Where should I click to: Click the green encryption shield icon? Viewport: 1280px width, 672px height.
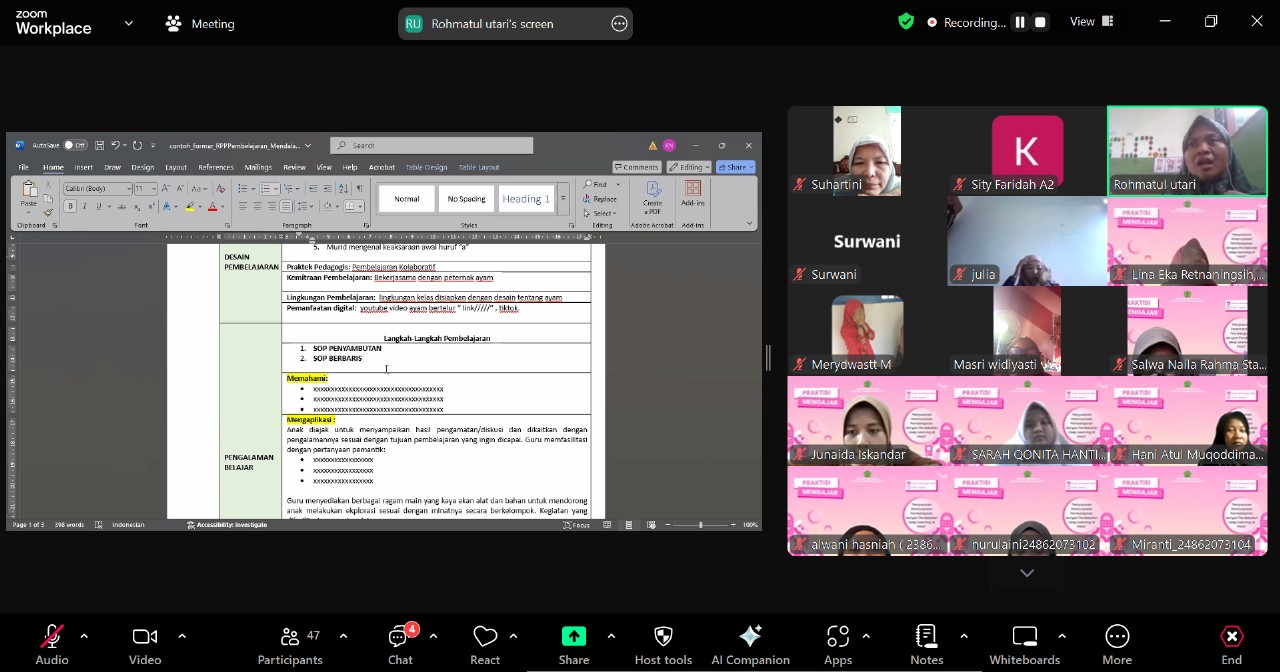pos(906,22)
